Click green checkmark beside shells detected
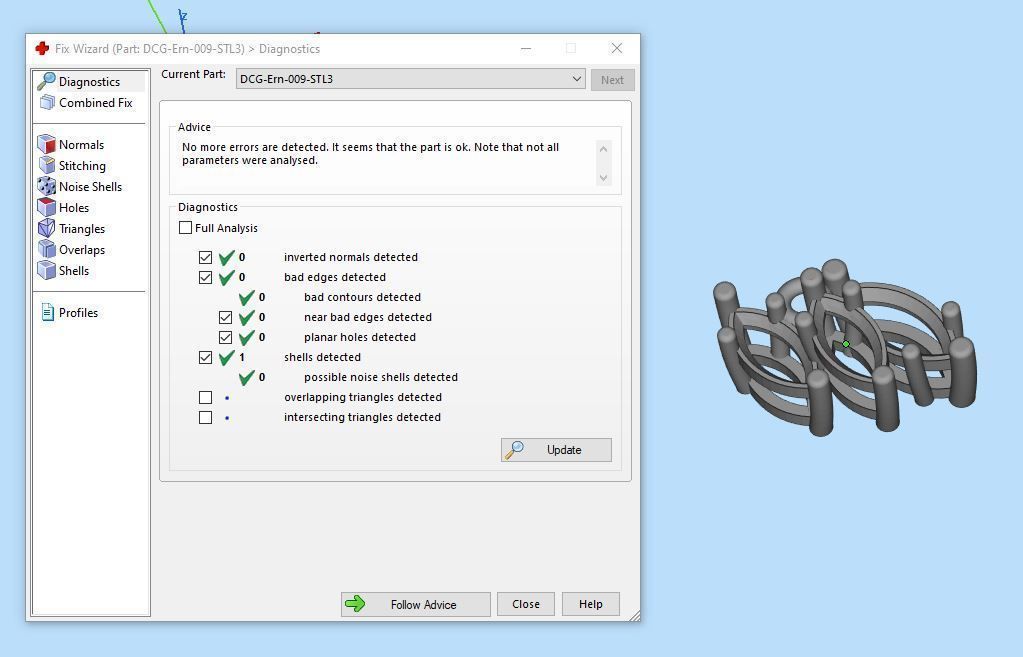 226,358
